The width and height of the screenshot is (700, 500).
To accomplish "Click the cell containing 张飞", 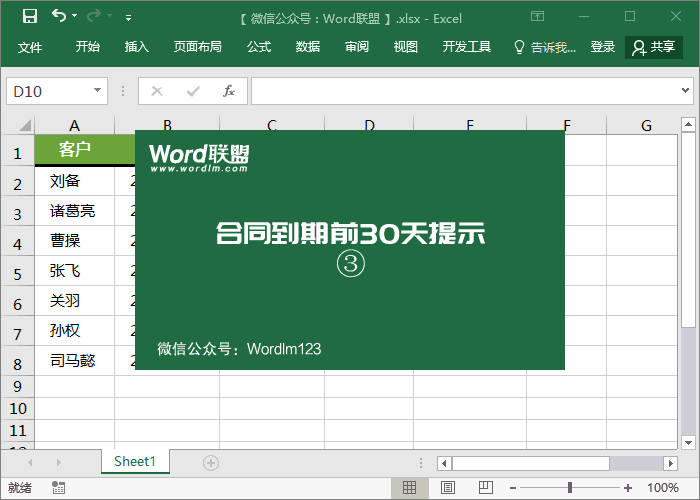I will 75,271.
